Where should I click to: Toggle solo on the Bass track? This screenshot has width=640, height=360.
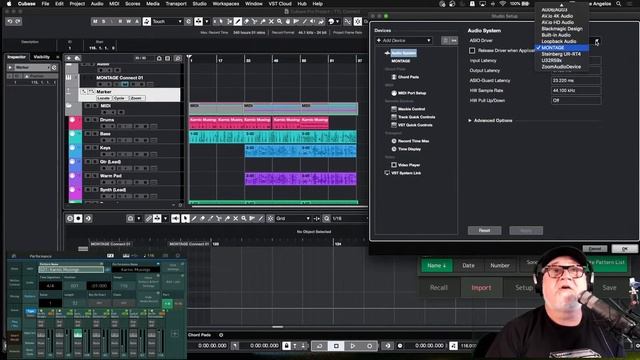[95, 134]
